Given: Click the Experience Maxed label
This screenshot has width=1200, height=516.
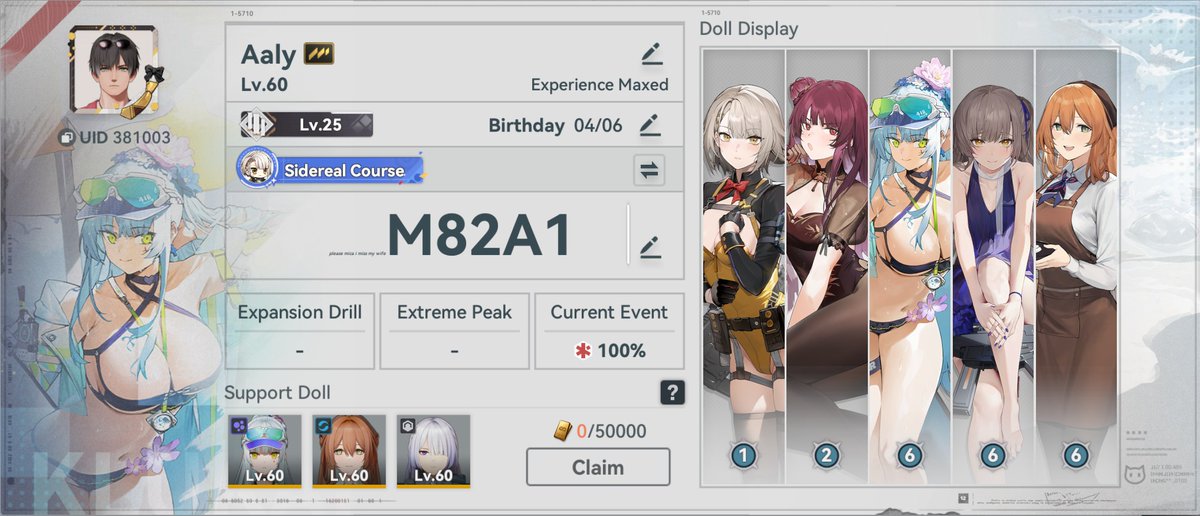Looking at the screenshot, I should point(600,84).
